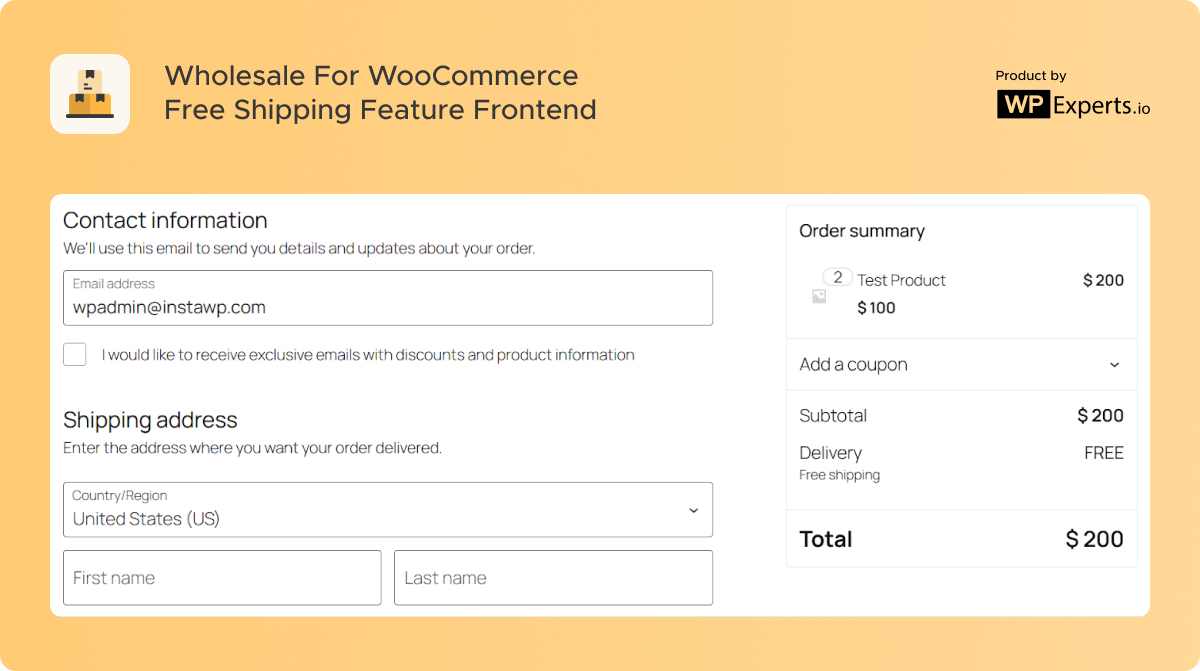The height and width of the screenshot is (671, 1200).
Task: Click the WP Experts.io logo
Action: pyautogui.click(x=1073, y=105)
